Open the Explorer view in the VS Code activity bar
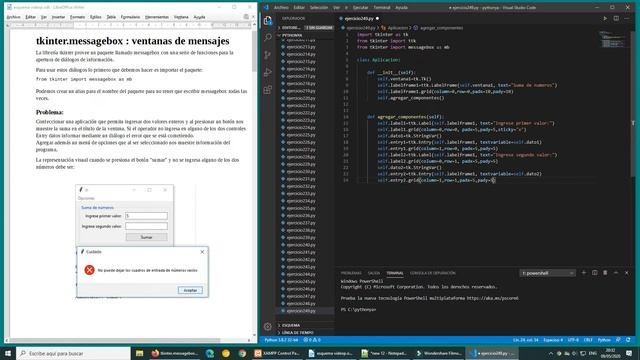This screenshot has width=640, height=360. coord(268,20)
